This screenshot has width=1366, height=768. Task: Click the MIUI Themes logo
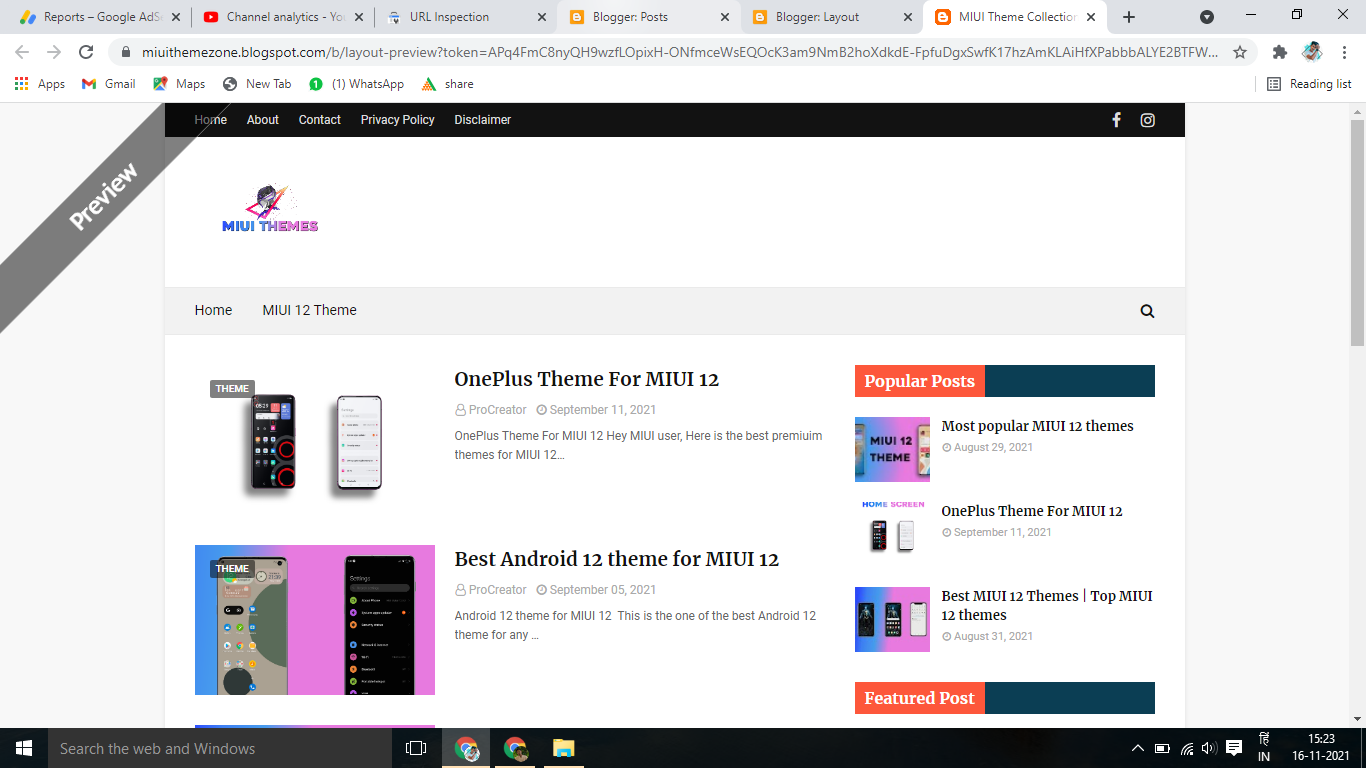coord(270,210)
